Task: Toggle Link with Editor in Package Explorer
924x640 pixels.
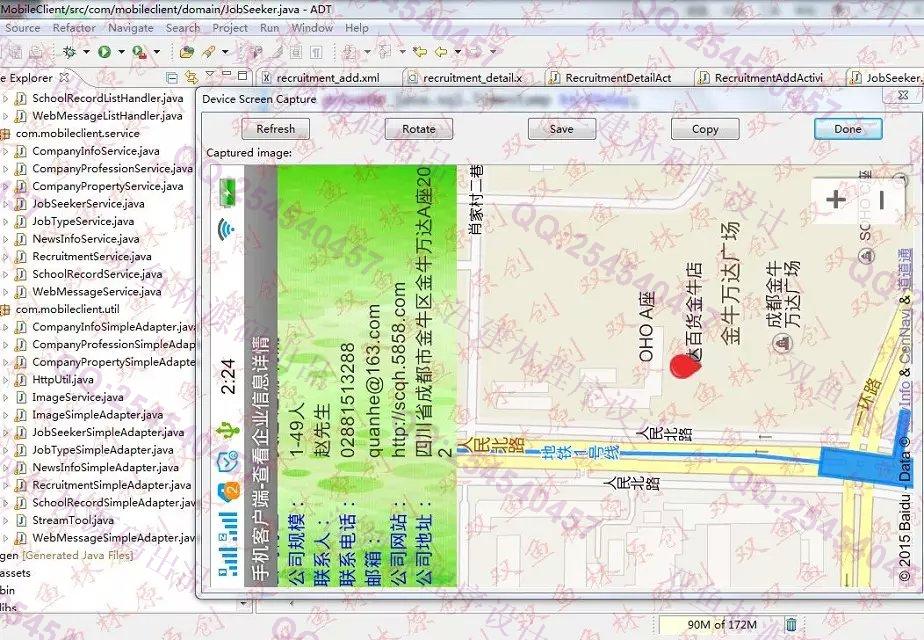Action: (x=191, y=77)
